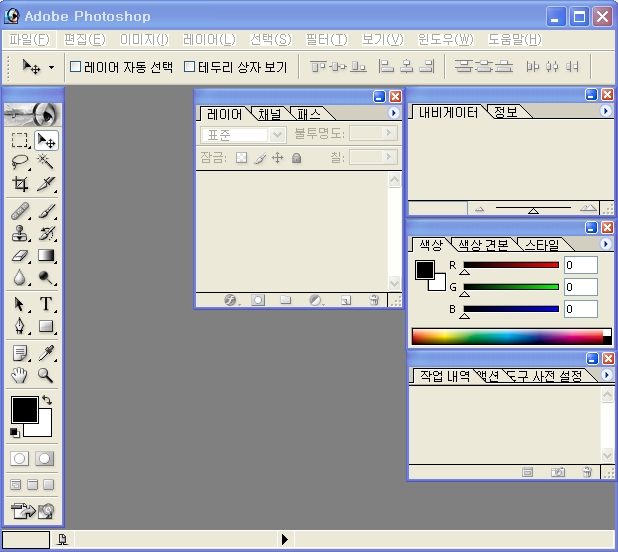Click the foreground color swatch in toolbox
This screenshot has width=618, height=552.
pyautogui.click(x=24, y=409)
